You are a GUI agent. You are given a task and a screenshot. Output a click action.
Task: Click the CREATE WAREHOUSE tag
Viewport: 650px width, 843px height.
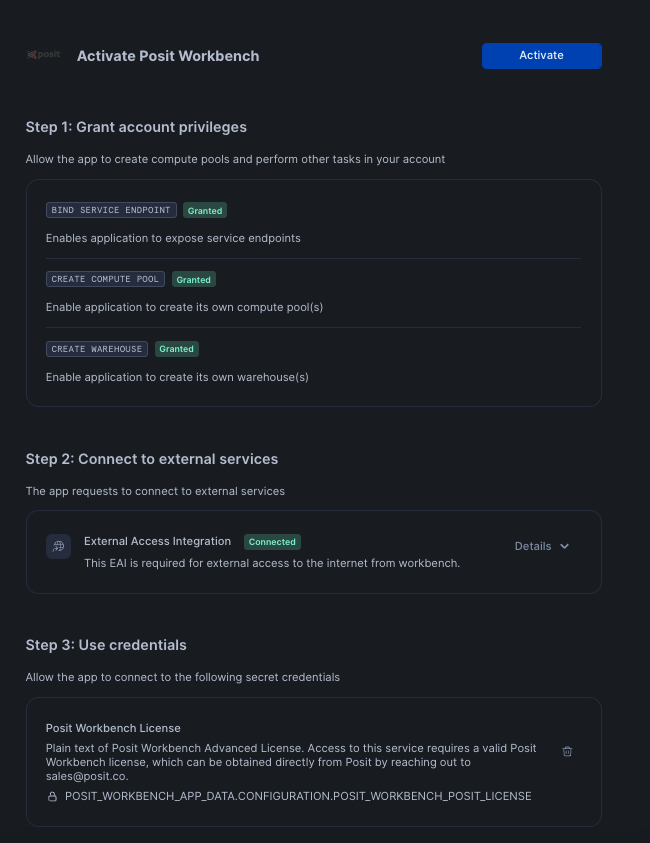(96, 349)
